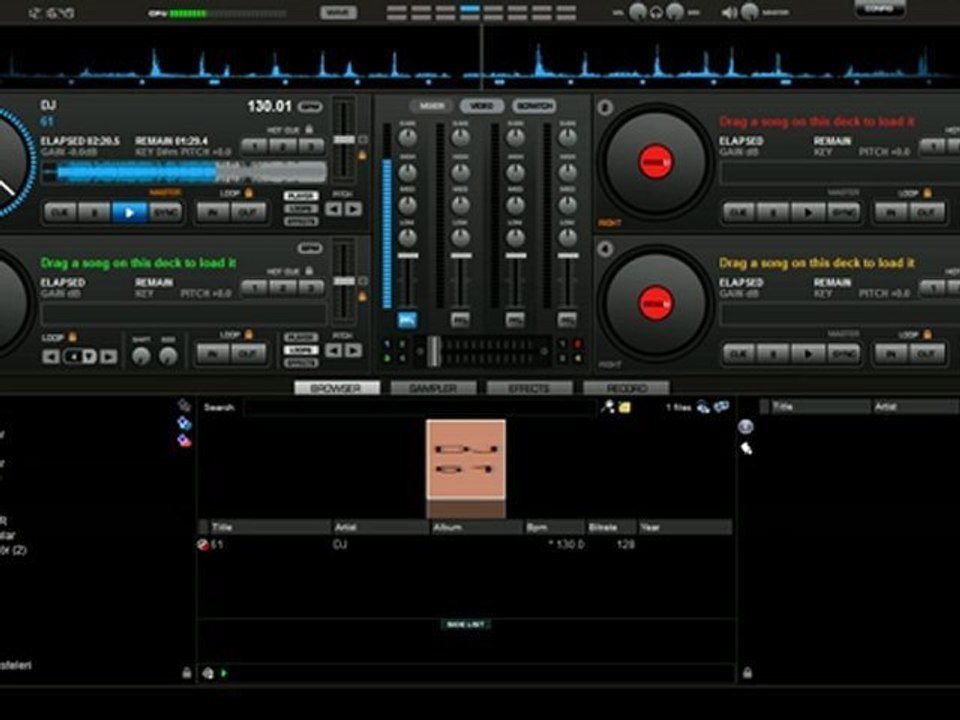Click the search options icon next to search box
Viewport: 960px width, 720px height.
607,407
